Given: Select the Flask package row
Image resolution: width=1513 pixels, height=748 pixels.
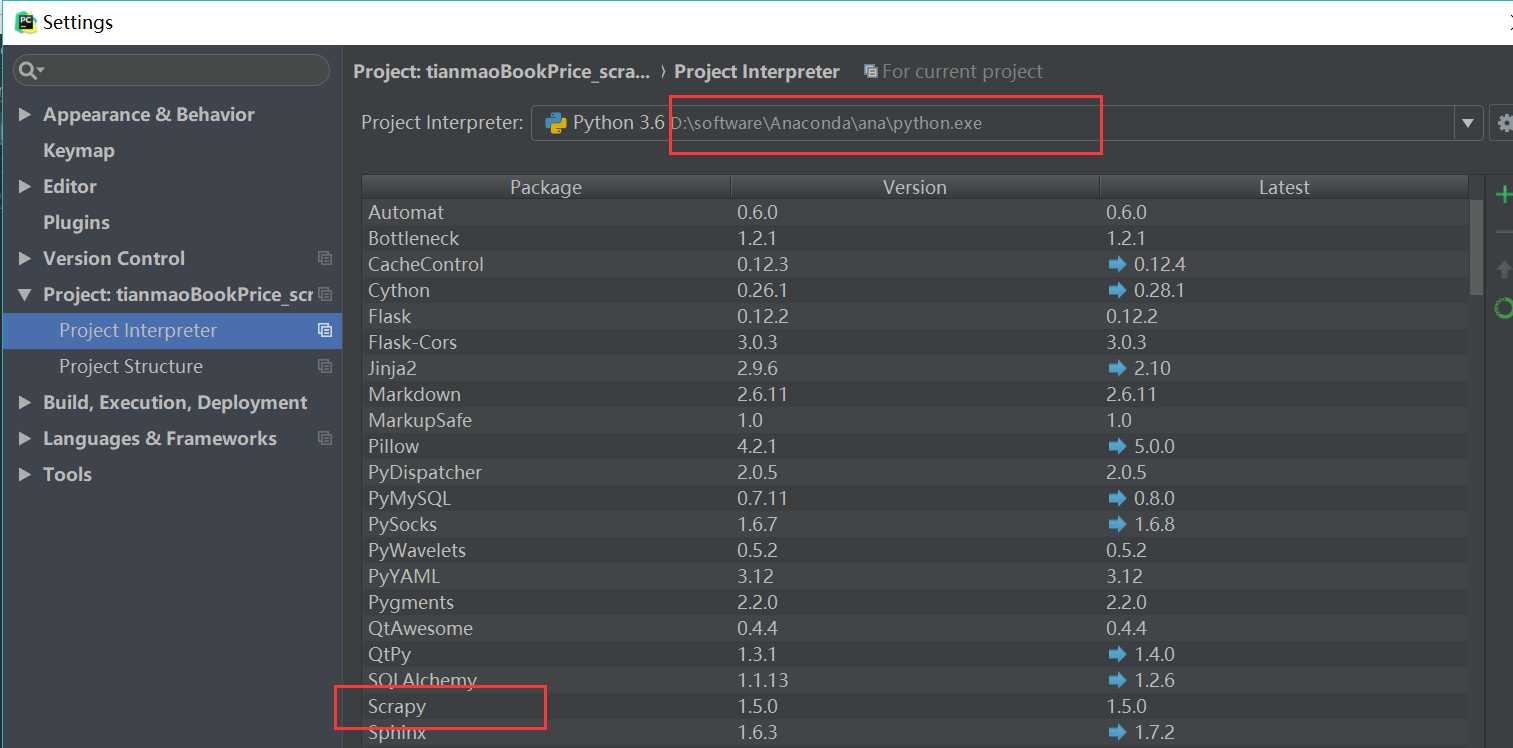Looking at the screenshot, I should (x=915, y=316).
